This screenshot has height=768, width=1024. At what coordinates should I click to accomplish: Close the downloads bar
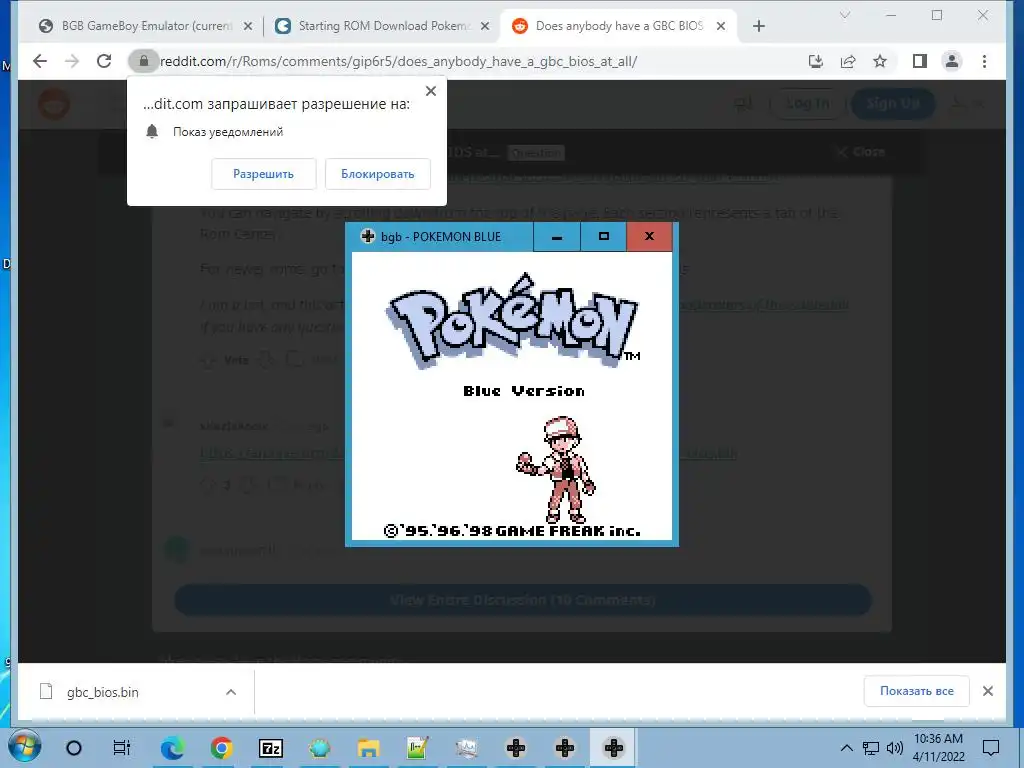[988, 691]
